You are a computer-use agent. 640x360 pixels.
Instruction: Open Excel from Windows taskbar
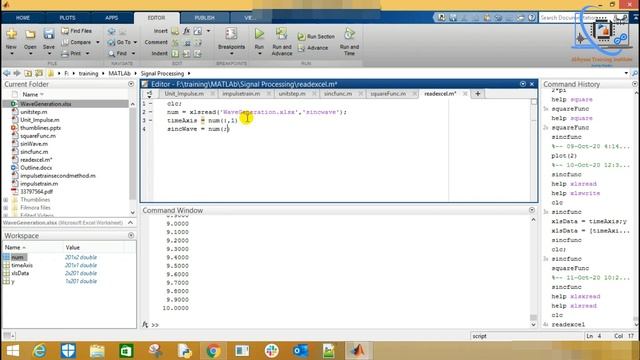coord(126,351)
